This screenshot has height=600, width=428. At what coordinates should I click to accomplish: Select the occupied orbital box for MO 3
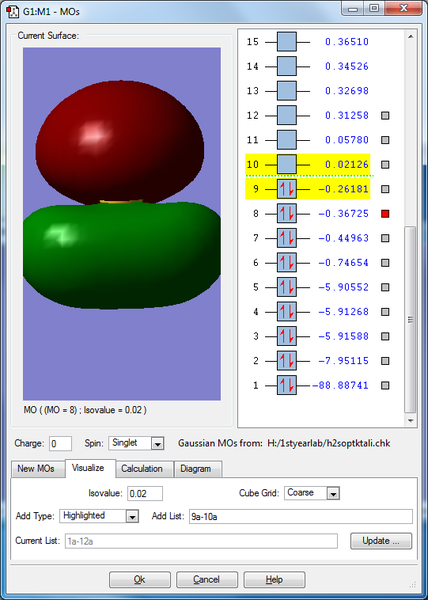coord(286,336)
